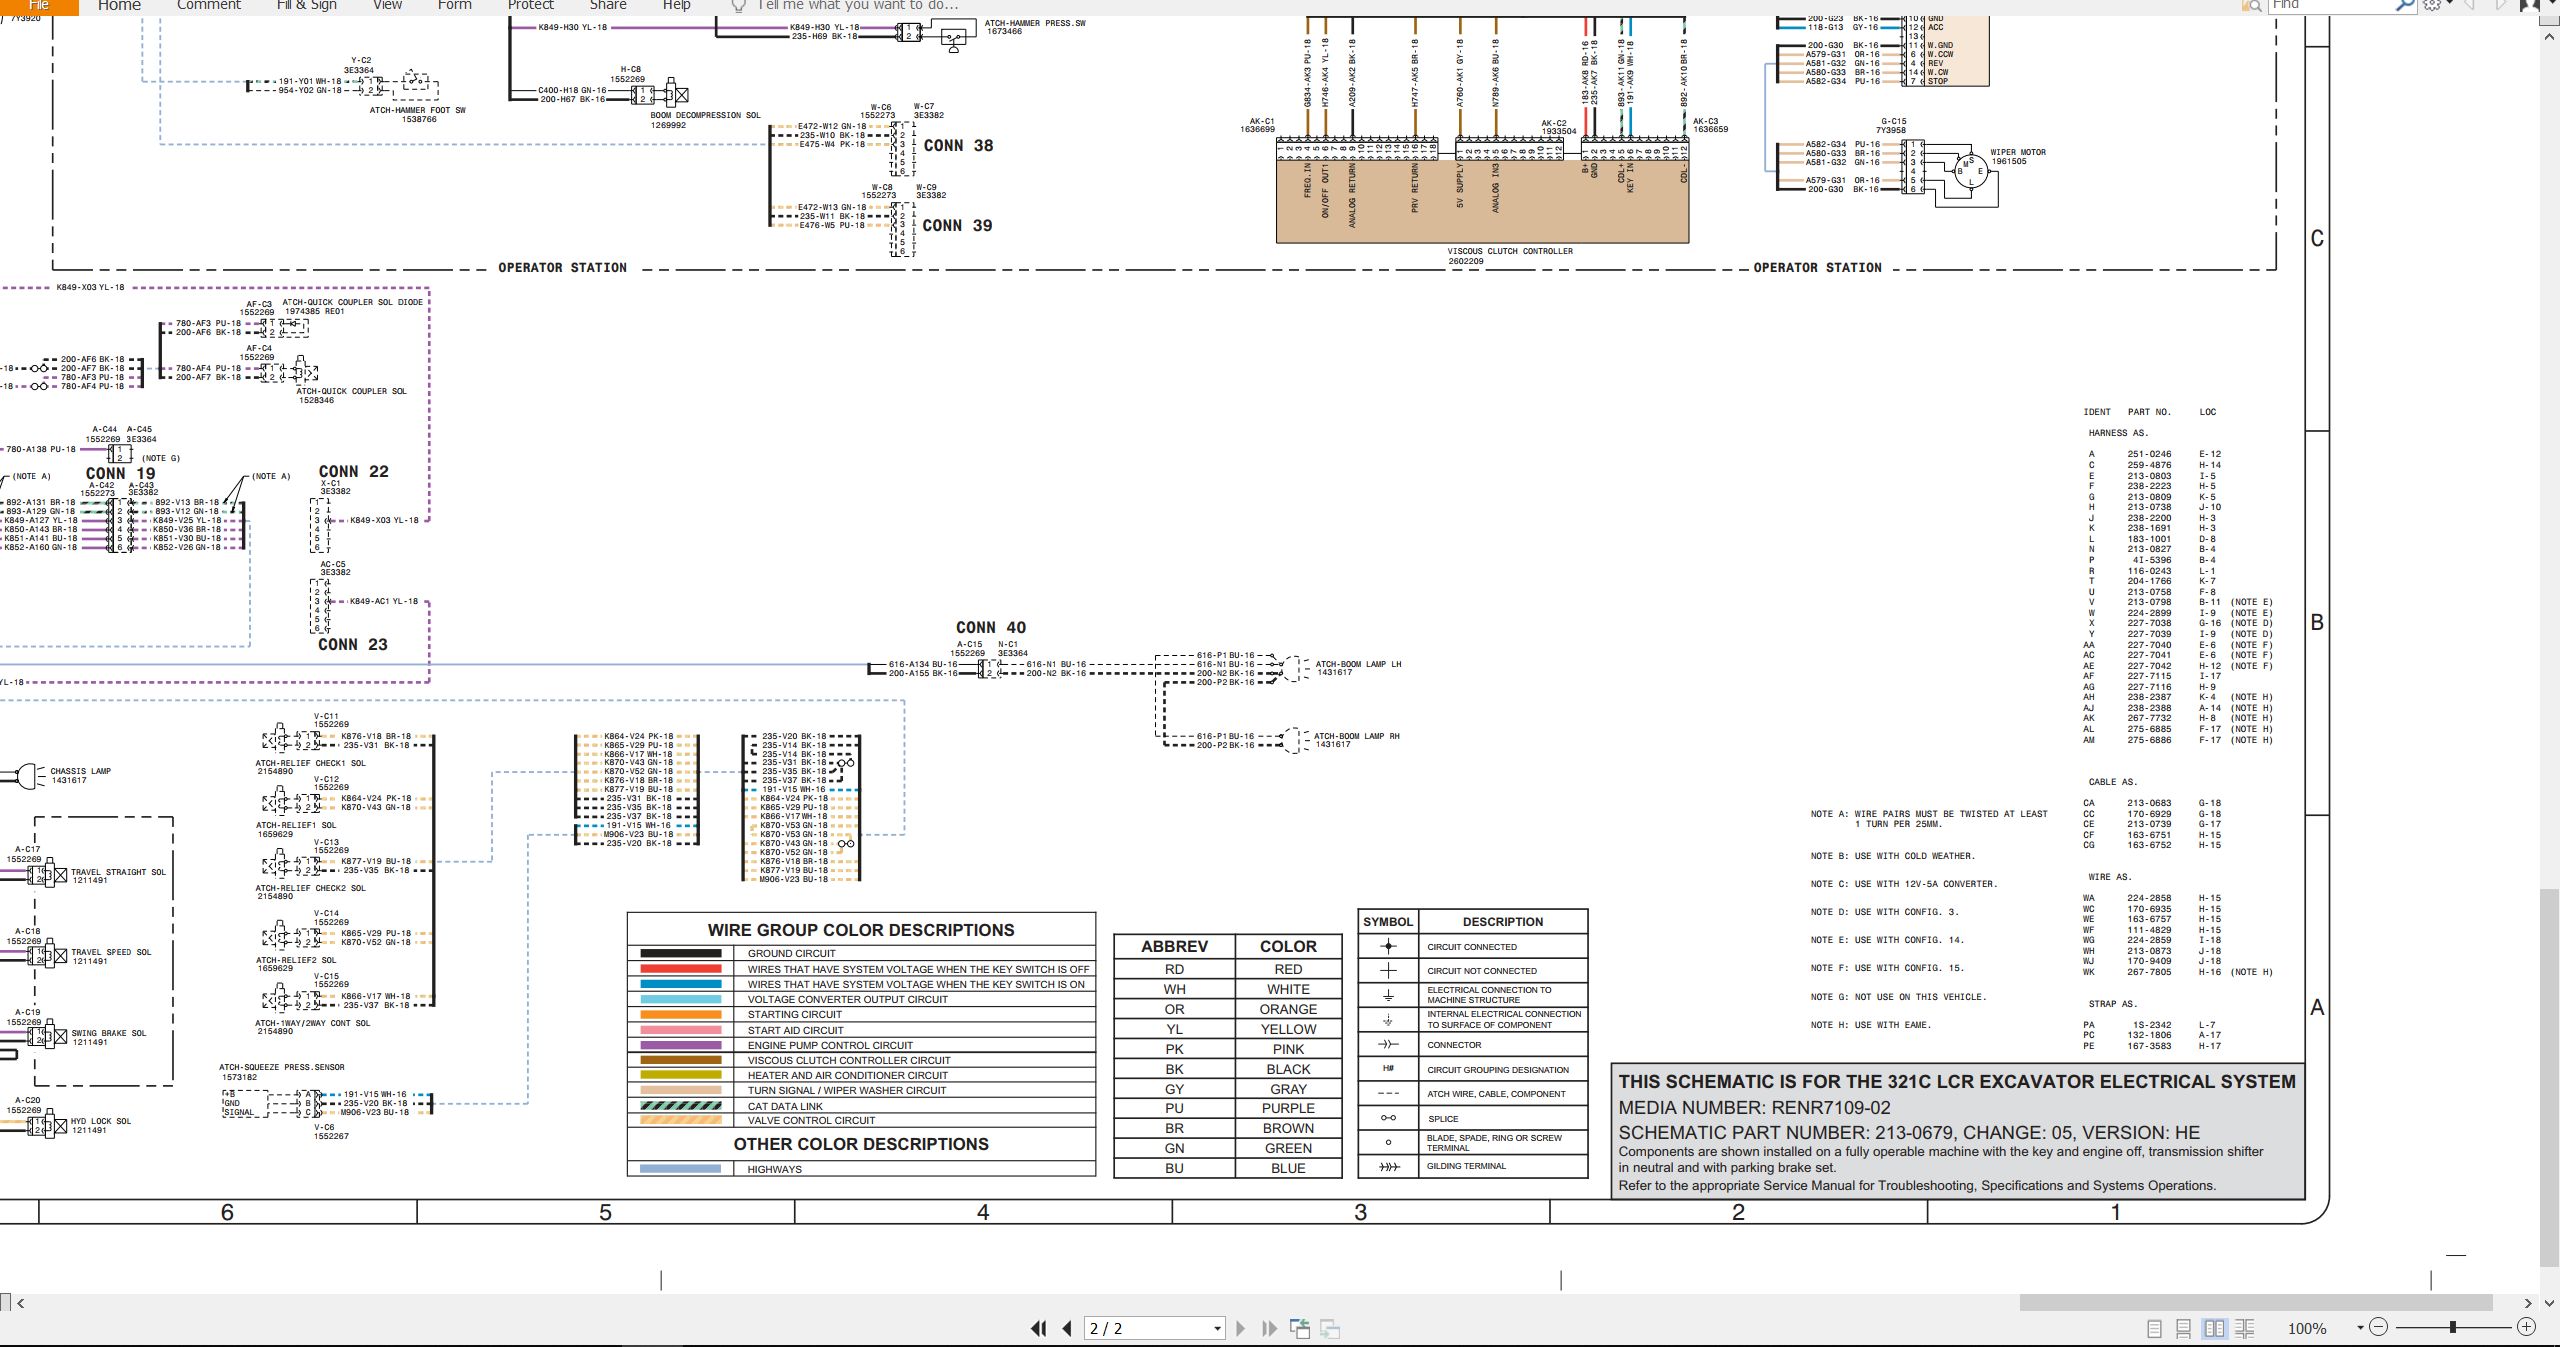Image resolution: width=2560 pixels, height=1347 pixels.
Task: Click the WIRE GROUP COLOR DESCRIPTIONS heading
Action: click(x=861, y=930)
